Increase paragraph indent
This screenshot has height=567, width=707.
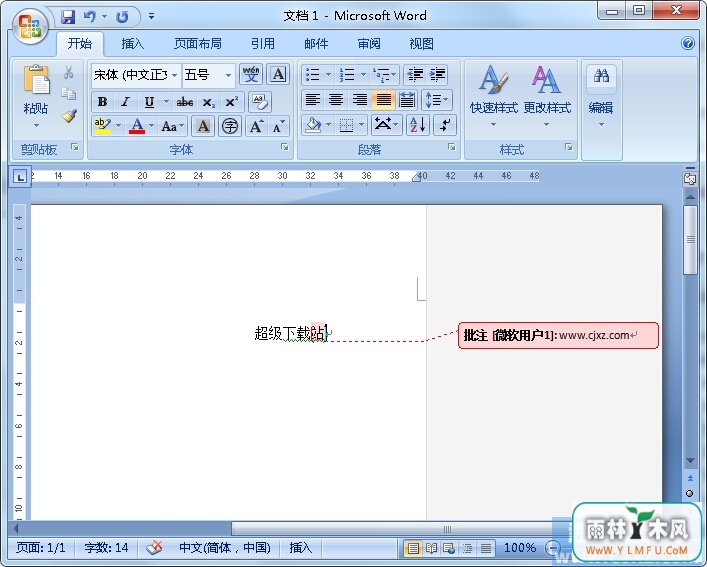pos(437,74)
